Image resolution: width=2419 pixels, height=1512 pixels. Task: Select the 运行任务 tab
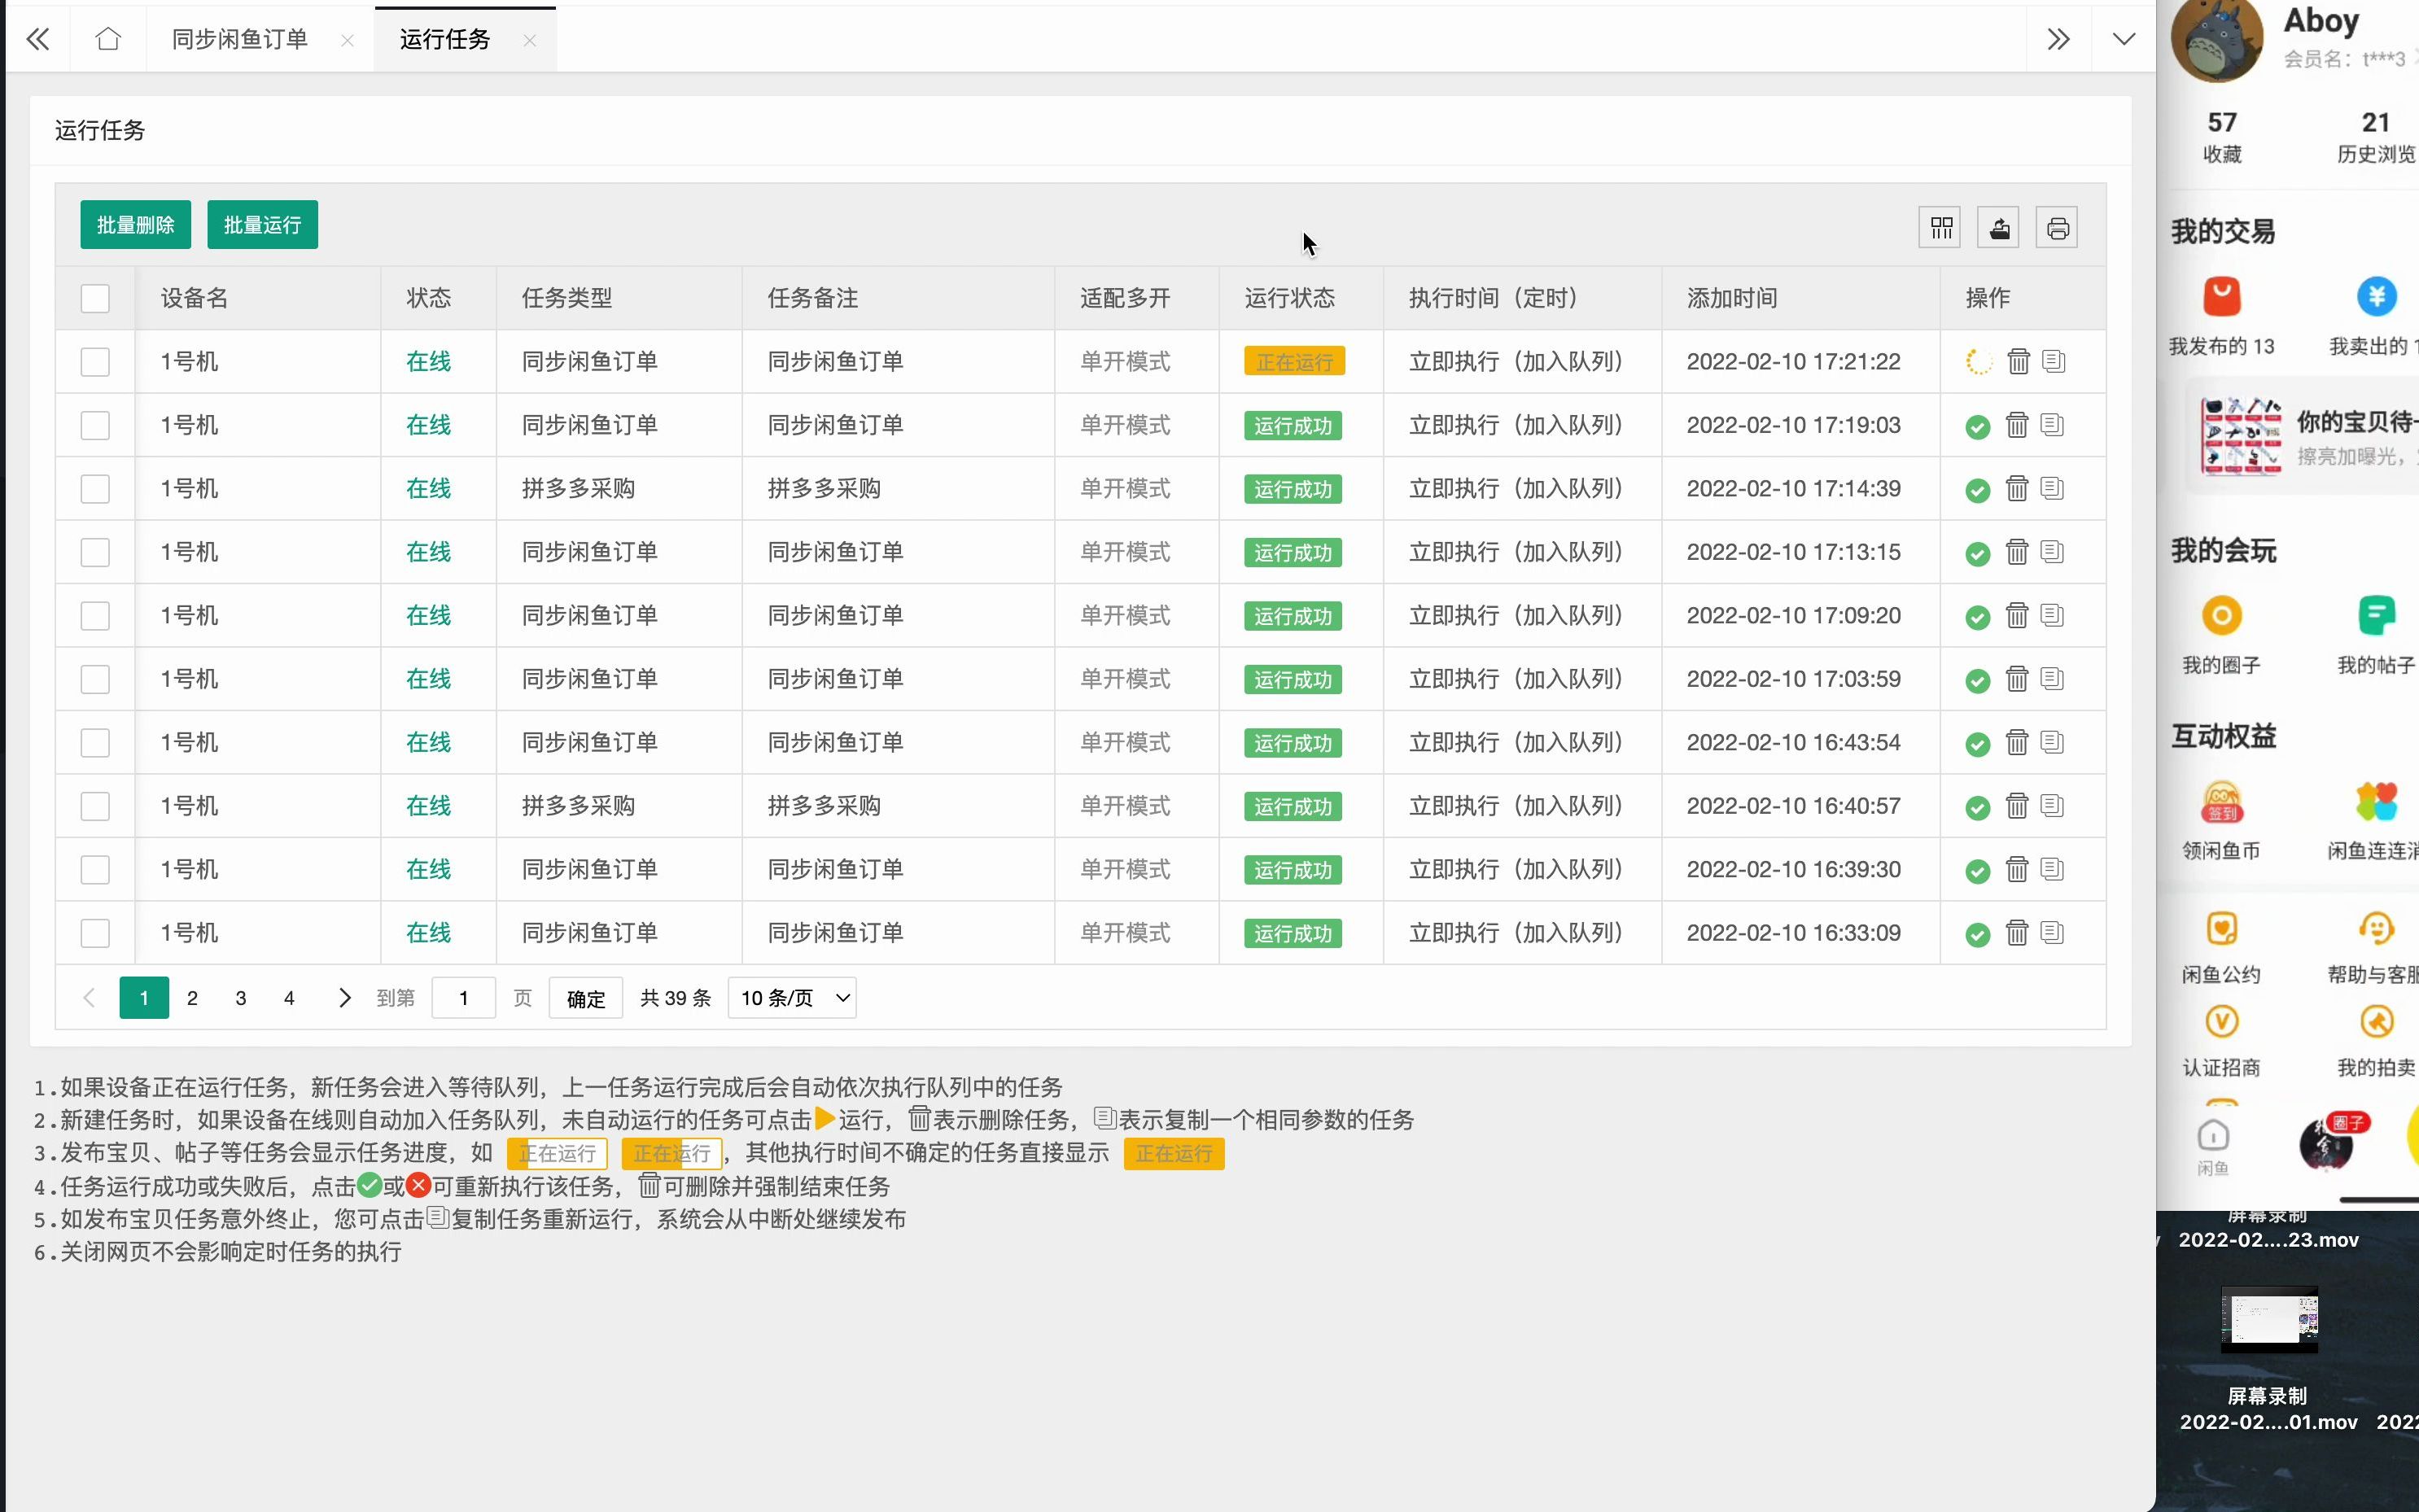[445, 39]
